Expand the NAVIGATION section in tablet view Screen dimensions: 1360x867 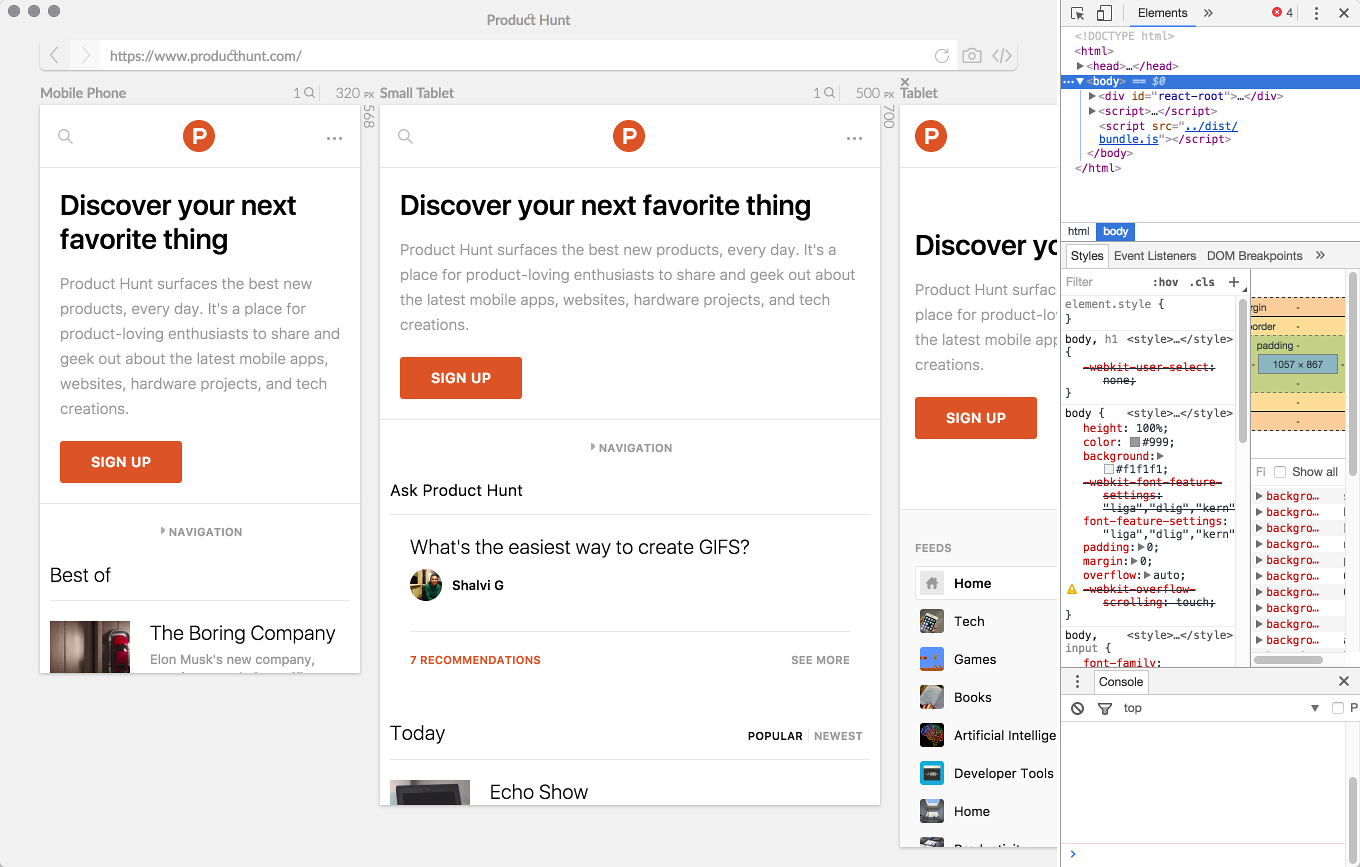click(x=631, y=447)
